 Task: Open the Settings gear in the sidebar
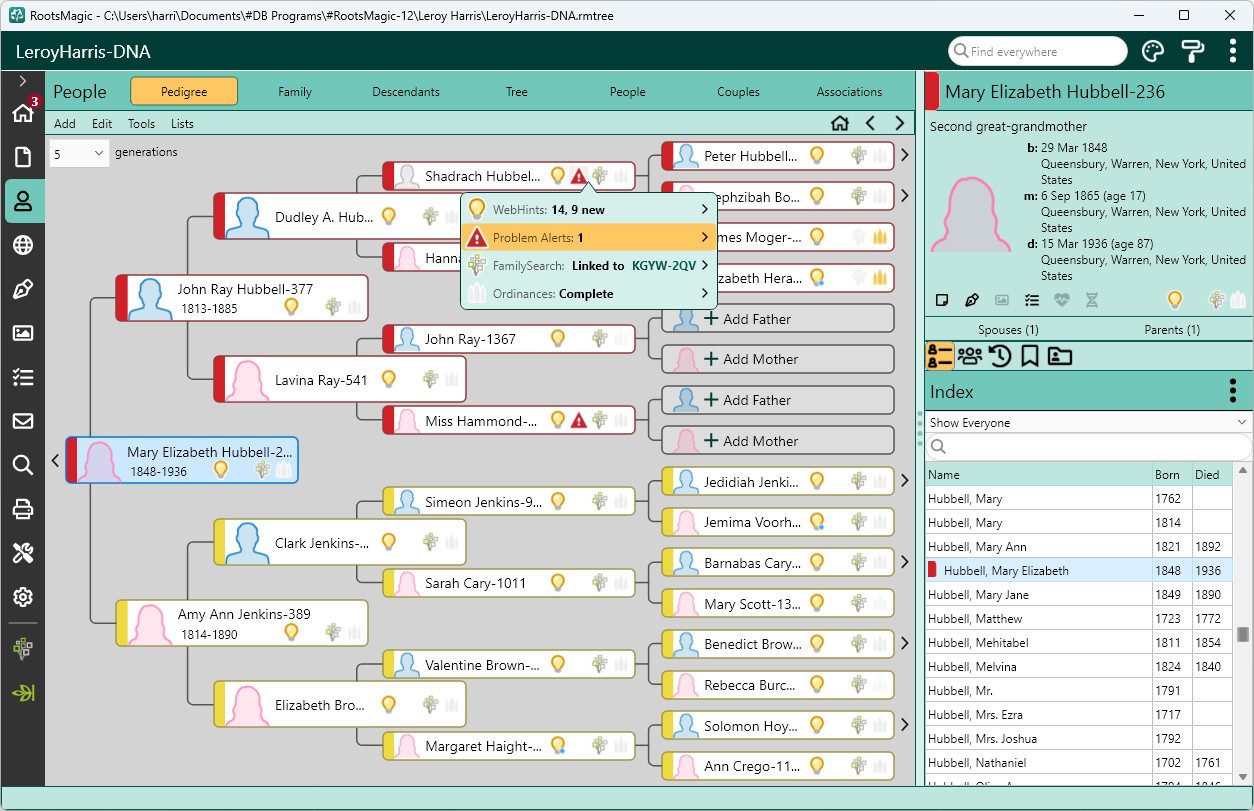(23, 597)
